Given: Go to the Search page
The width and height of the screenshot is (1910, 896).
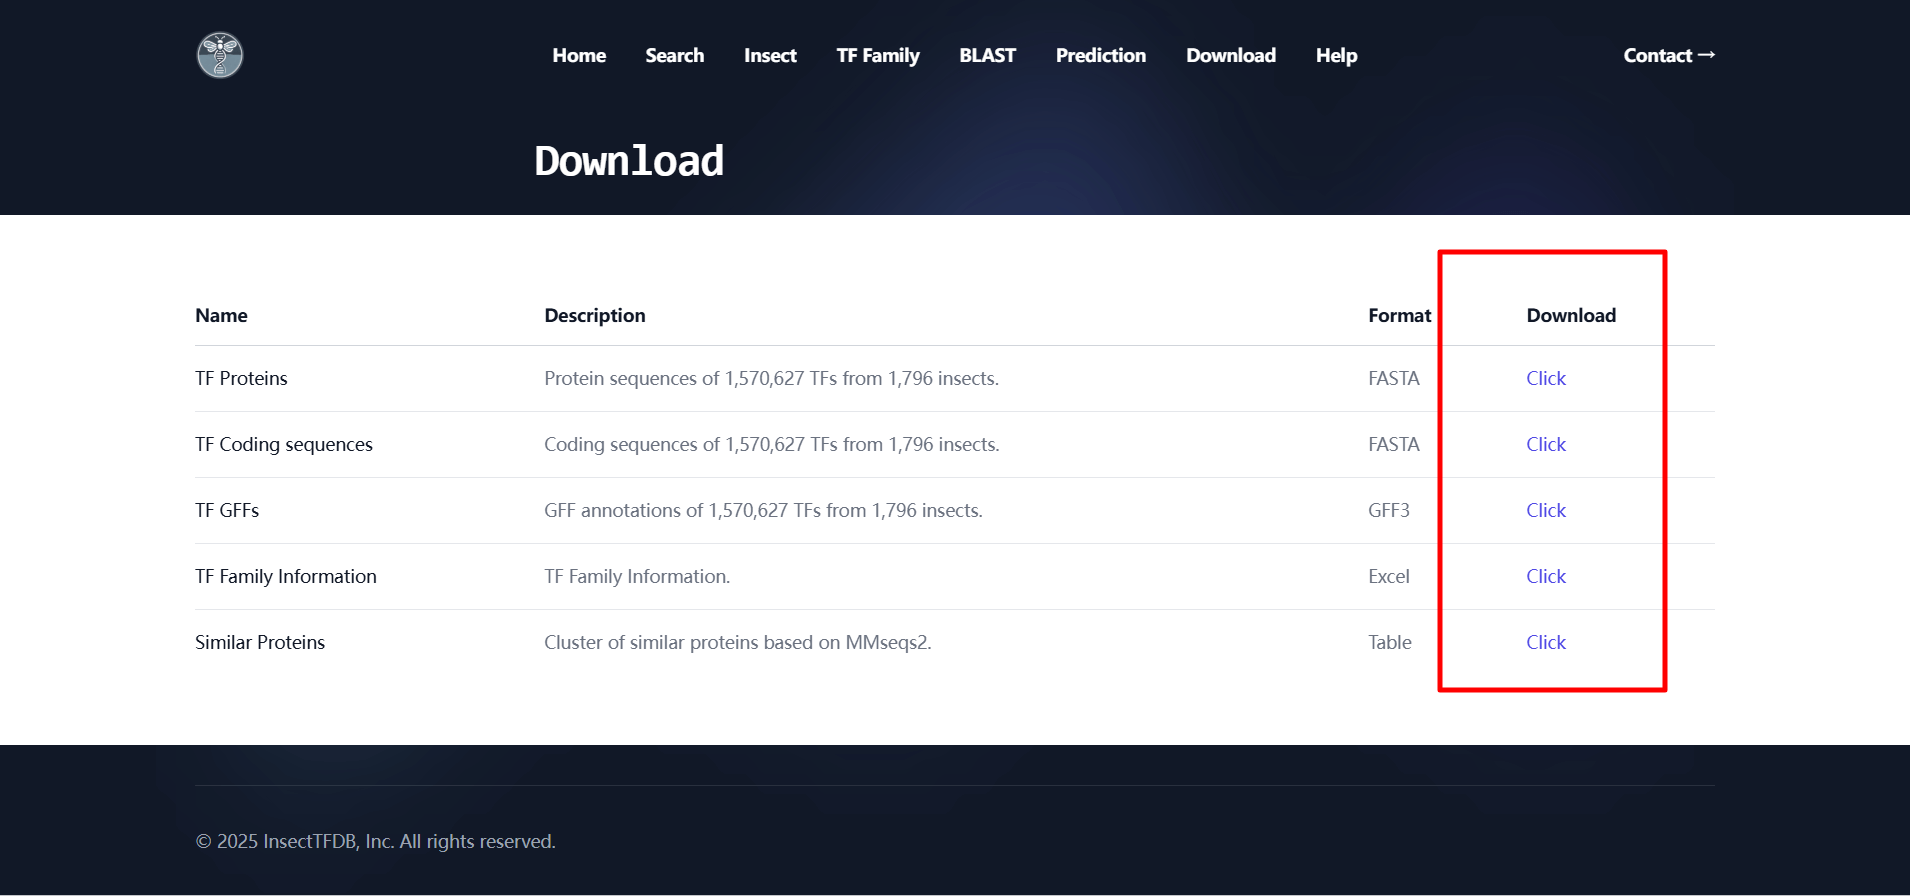Looking at the screenshot, I should (674, 56).
